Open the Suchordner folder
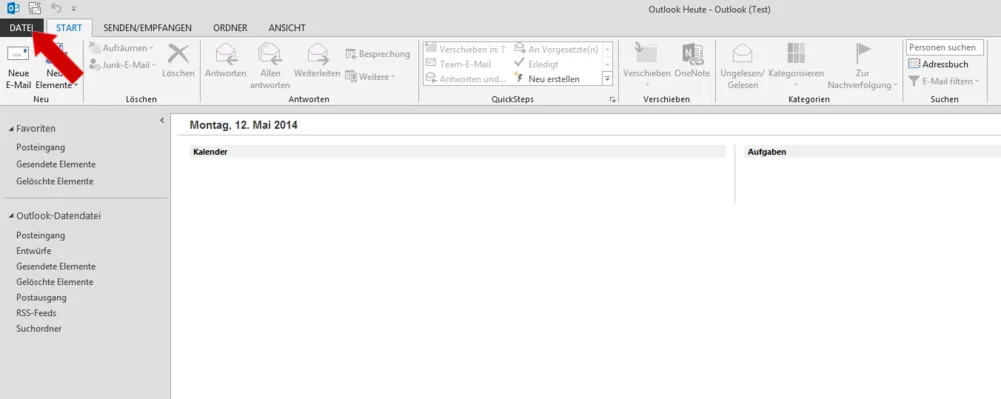 (39, 329)
